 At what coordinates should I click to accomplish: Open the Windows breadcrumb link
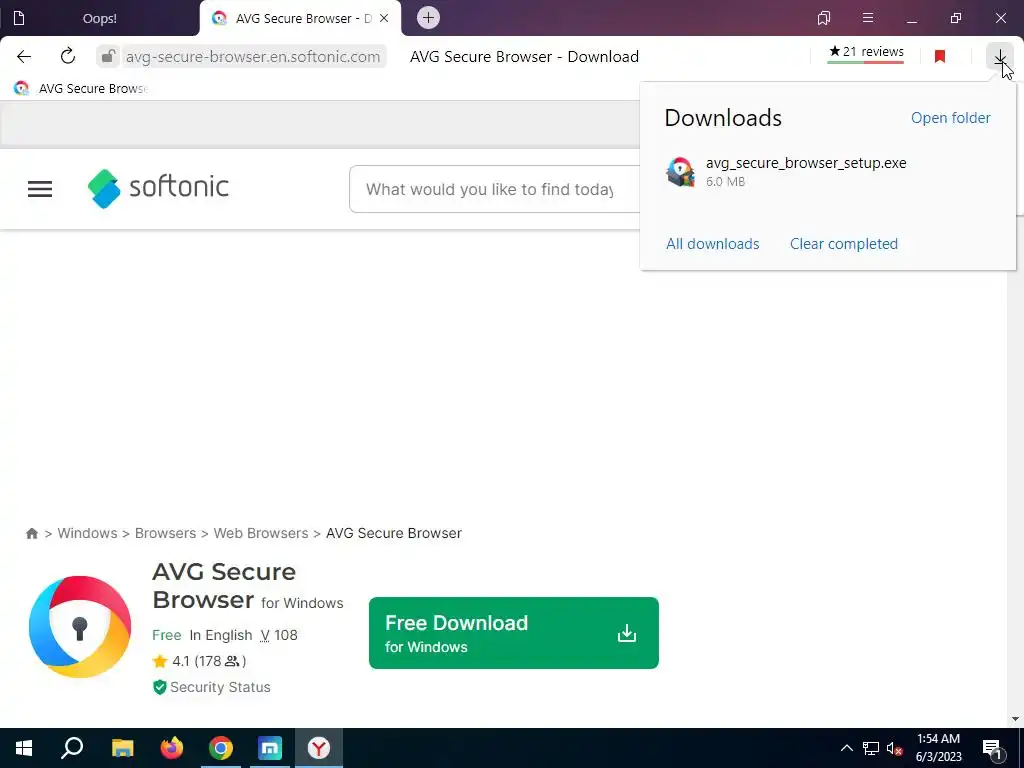coord(88,533)
